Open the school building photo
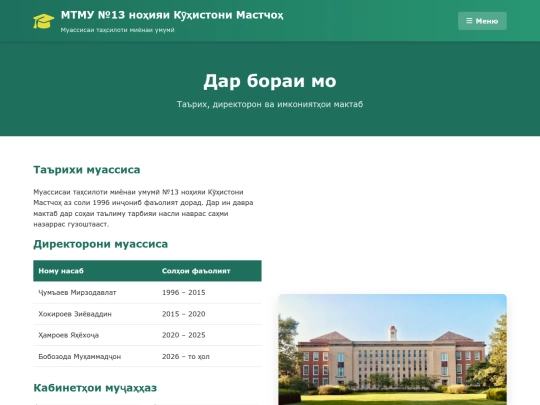Image resolution: width=540 pixels, height=405 pixels. (393, 350)
